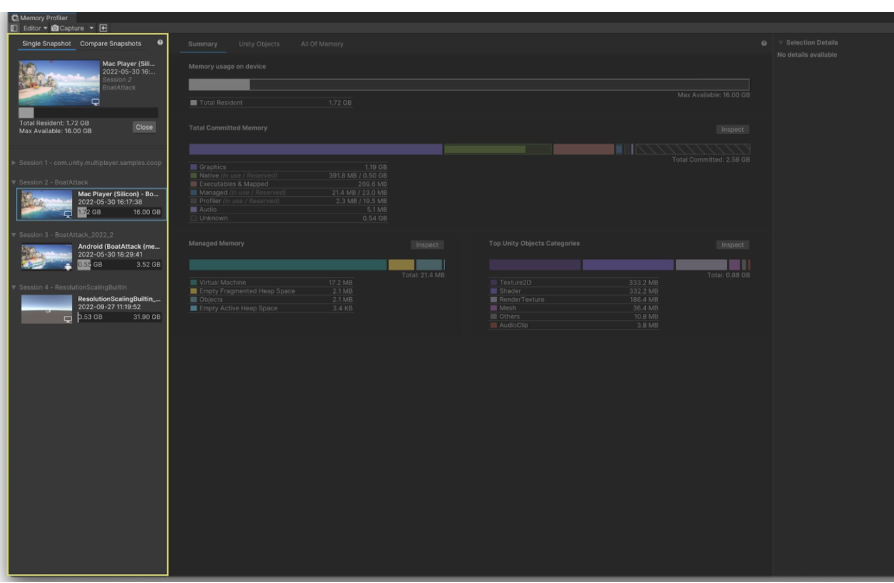This screenshot has width=894, height=583.
Task: Click the Memory usage on device bar
Action: point(469,85)
